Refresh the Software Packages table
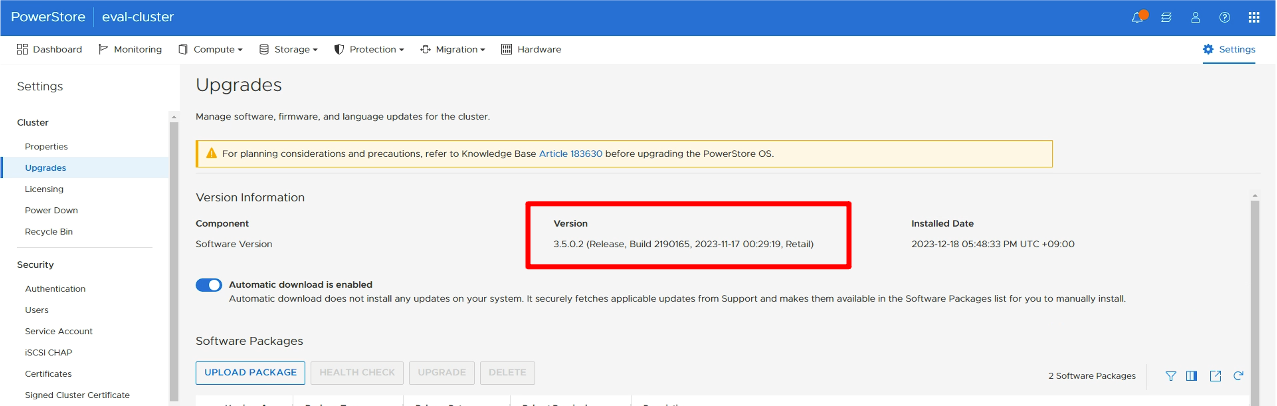This screenshot has height=406, width=1277. point(1238,376)
